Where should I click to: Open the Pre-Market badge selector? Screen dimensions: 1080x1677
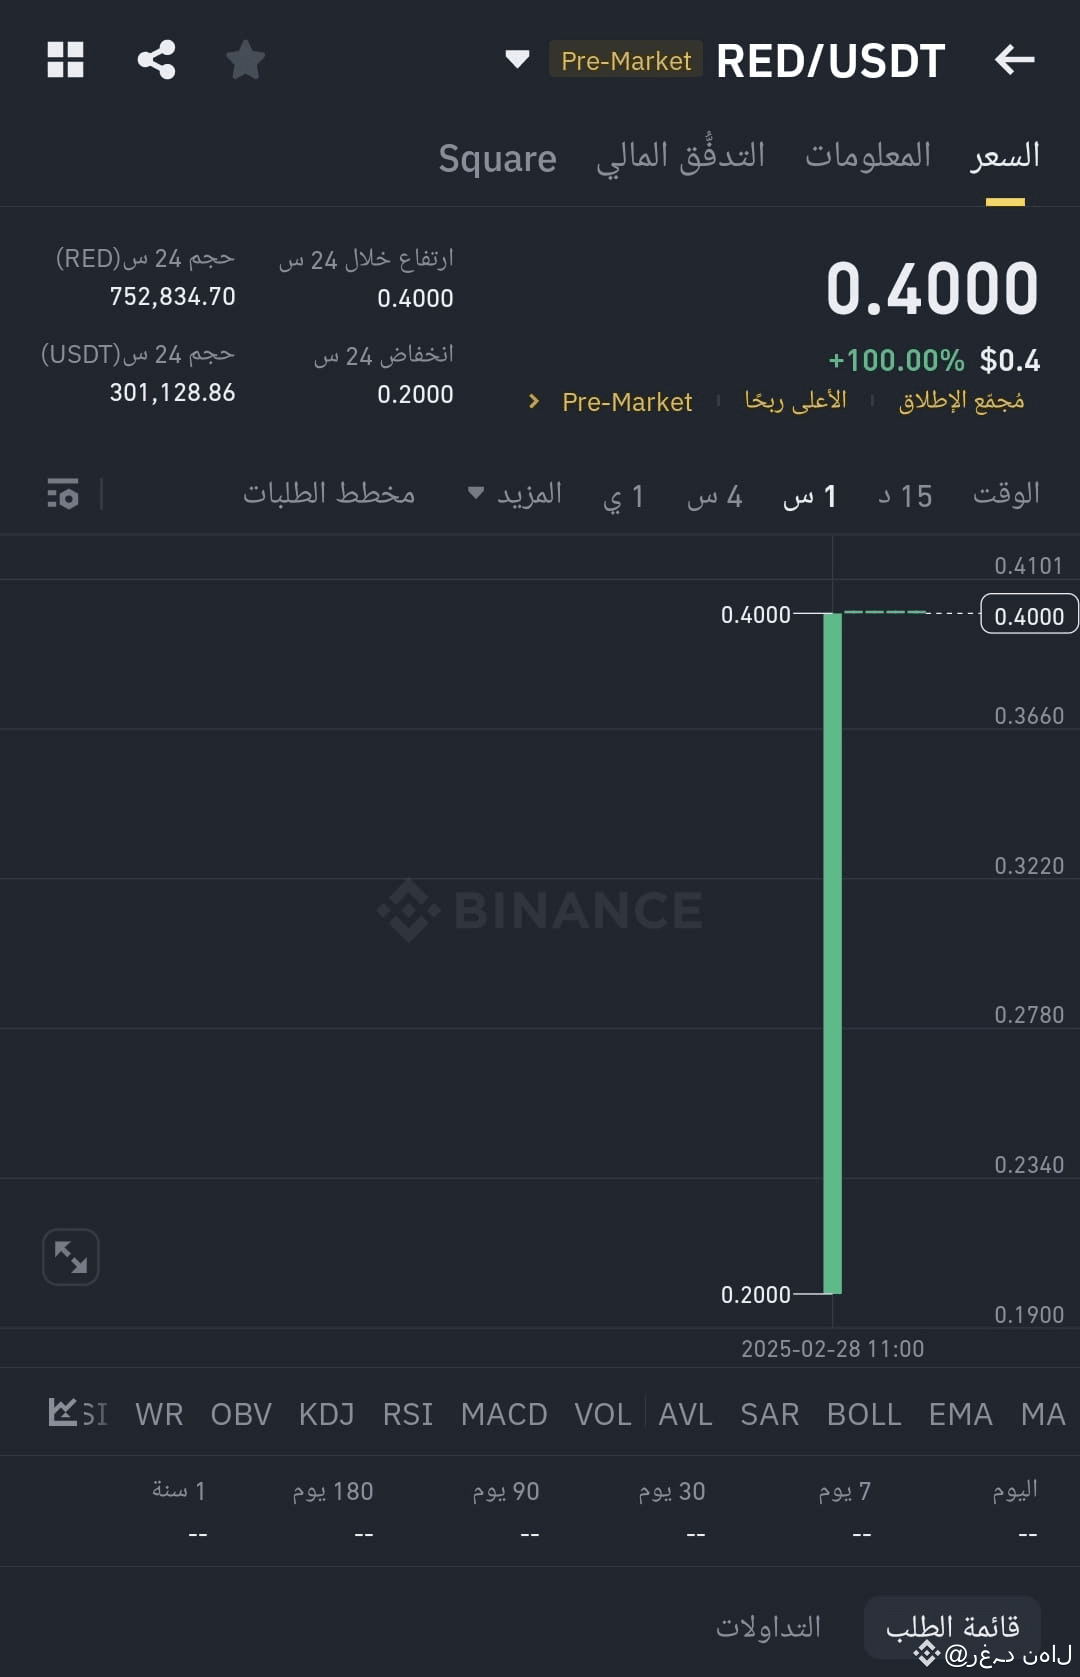point(626,60)
